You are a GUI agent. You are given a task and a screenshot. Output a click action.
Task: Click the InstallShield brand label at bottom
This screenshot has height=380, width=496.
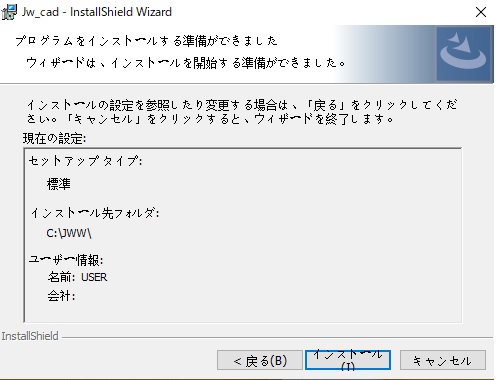pyautogui.click(x=30, y=336)
